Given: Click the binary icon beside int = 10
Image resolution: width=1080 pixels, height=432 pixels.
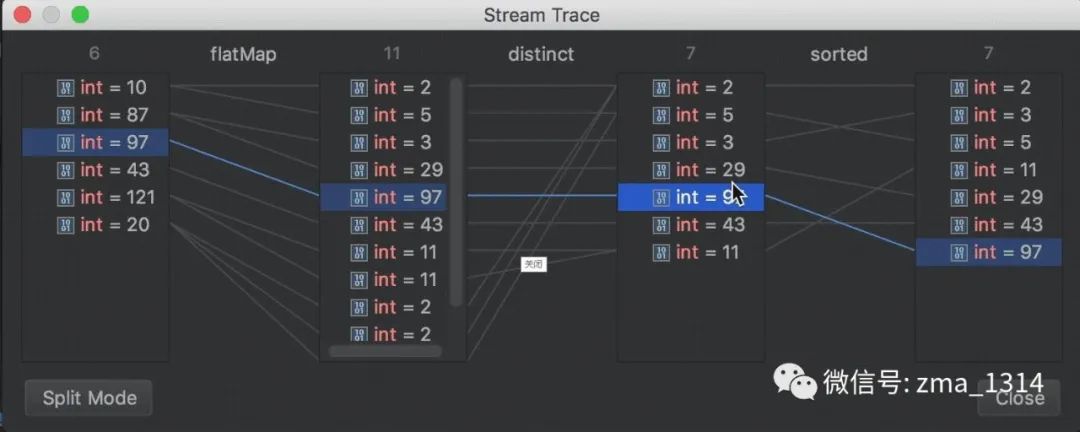Looking at the screenshot, I should coord(66,88).
